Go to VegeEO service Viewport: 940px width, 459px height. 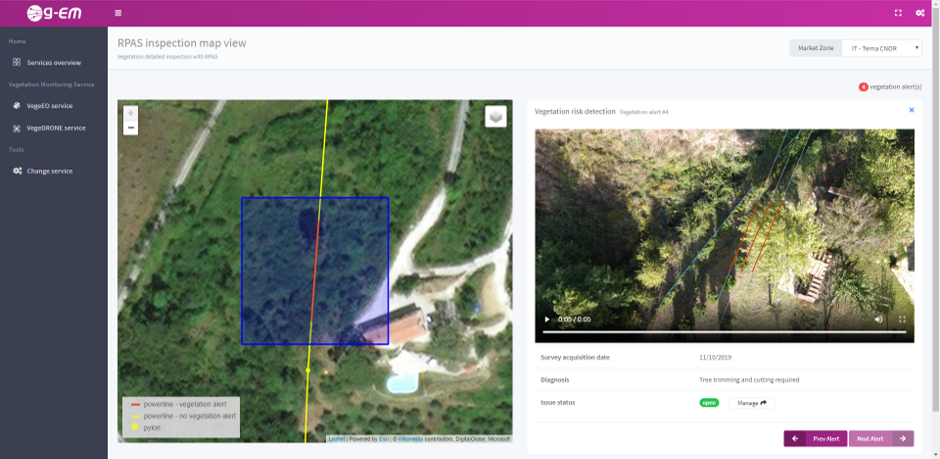pos(49,105)
